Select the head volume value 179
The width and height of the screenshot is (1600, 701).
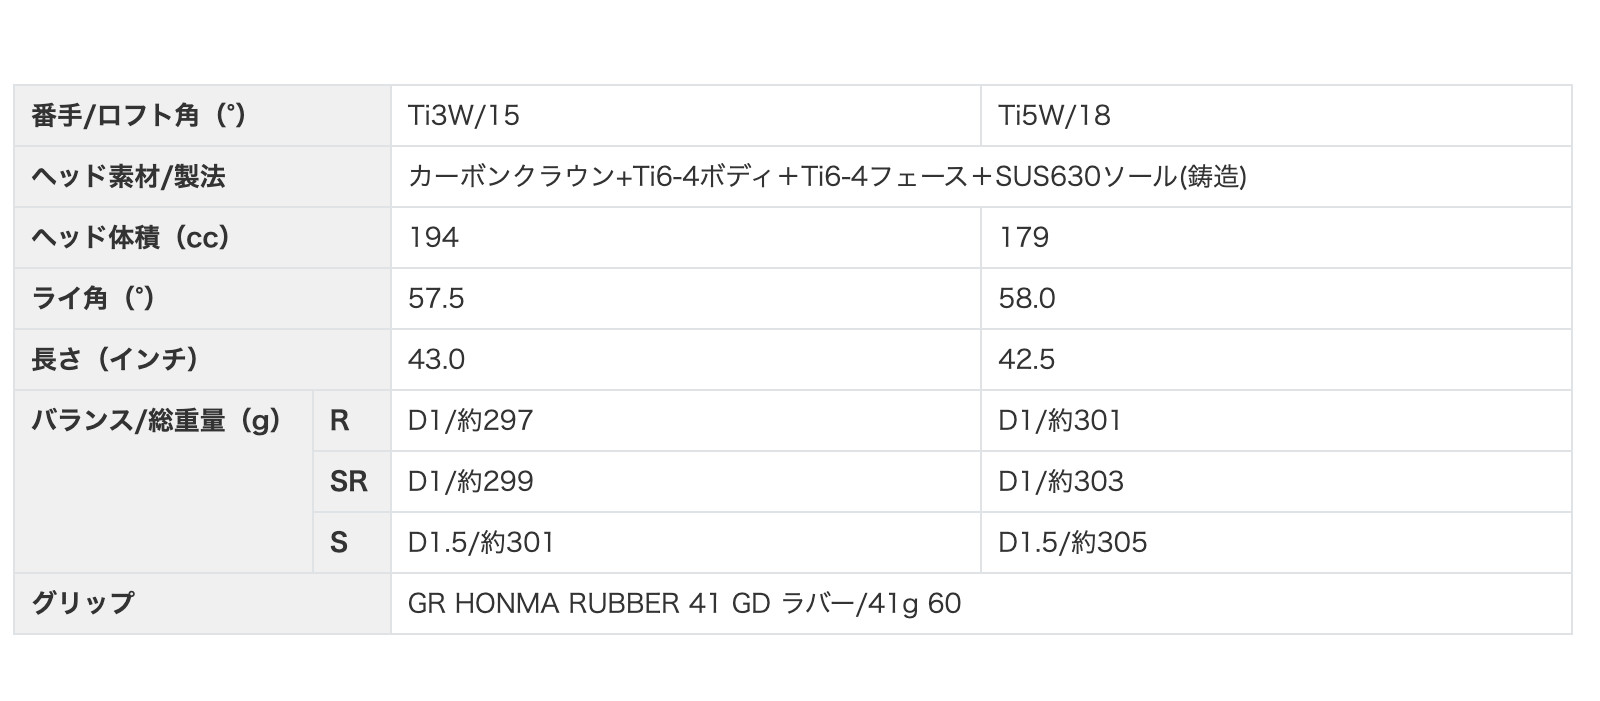tap(1024, 238)
